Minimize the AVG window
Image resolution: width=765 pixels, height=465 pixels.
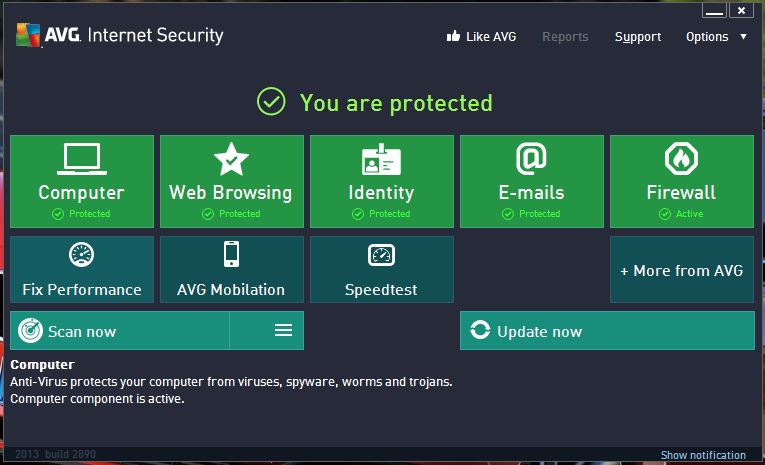(x=714, y=10)
